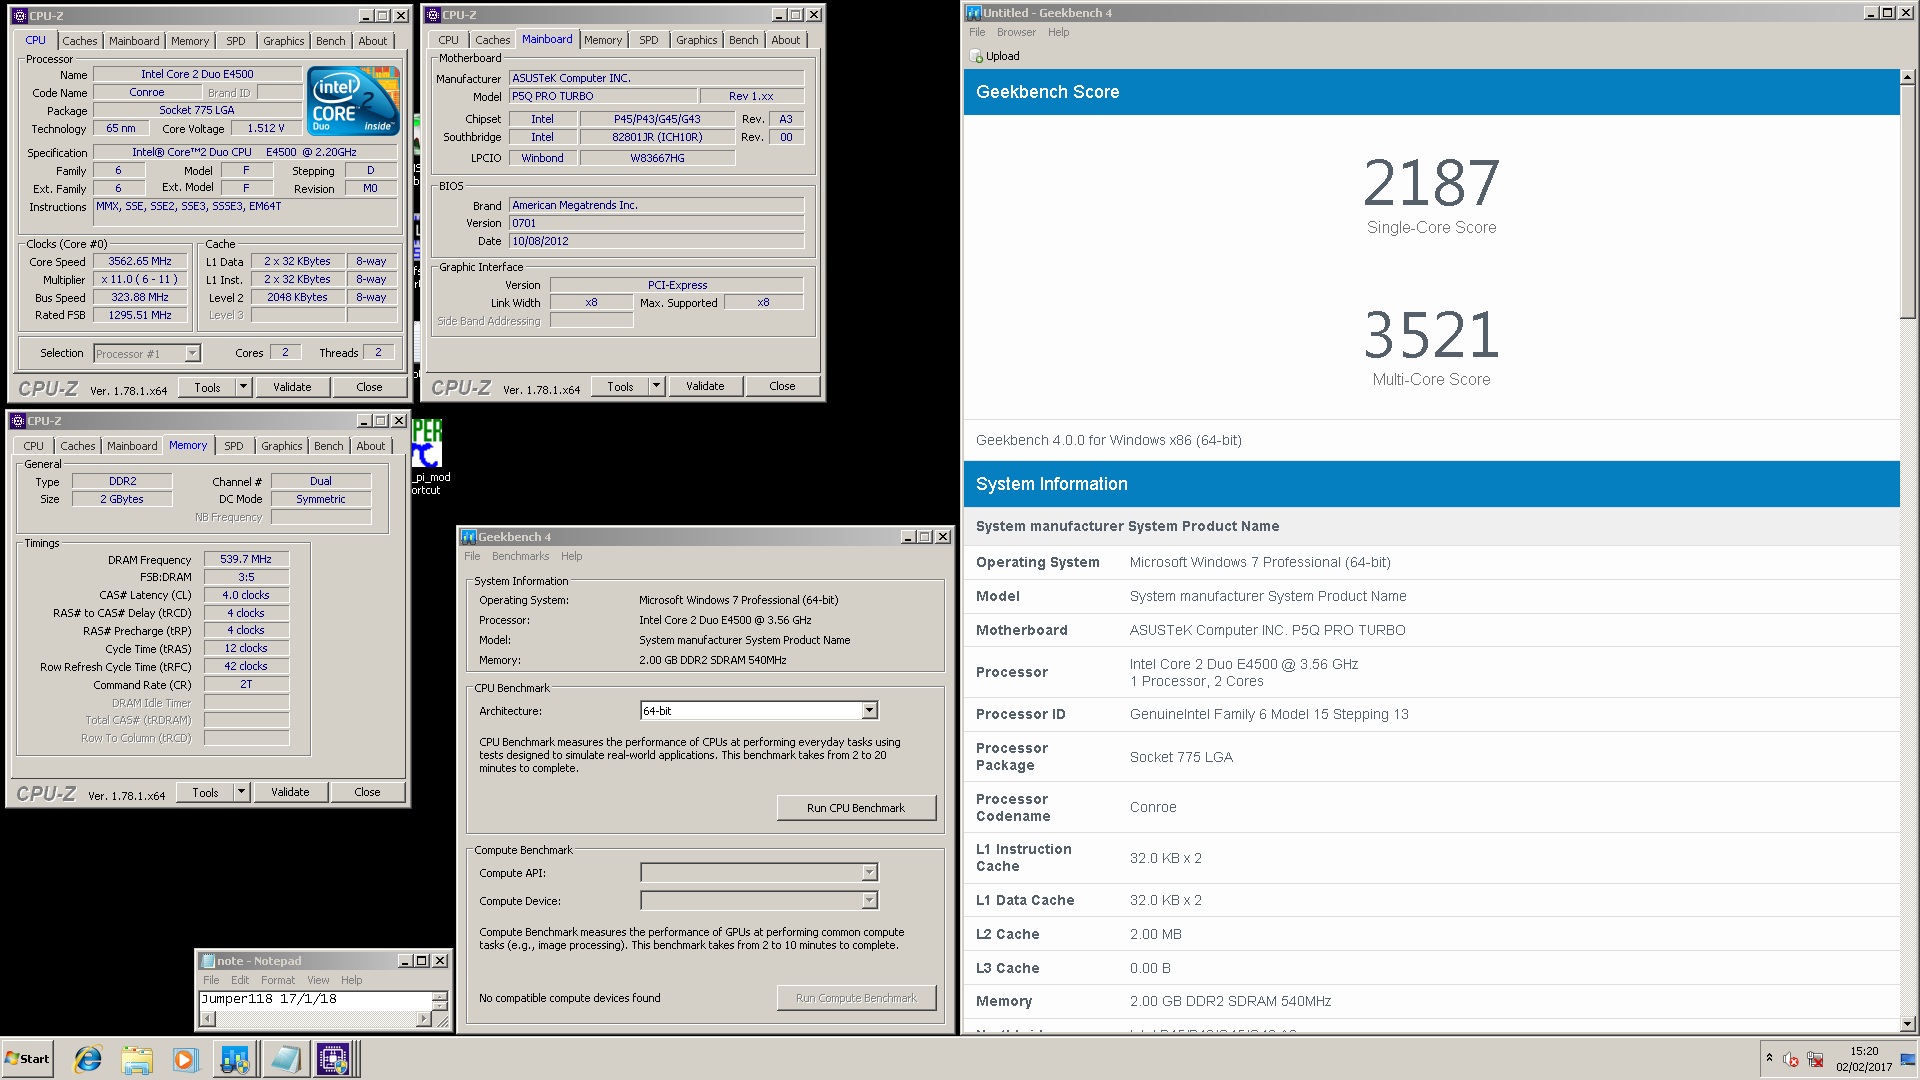Image resolution: width=1920 pixels, height=1080 pixels.
Task: Expand Tools arrow in CPU-Z Mainboard window
Action: (656, 386)
